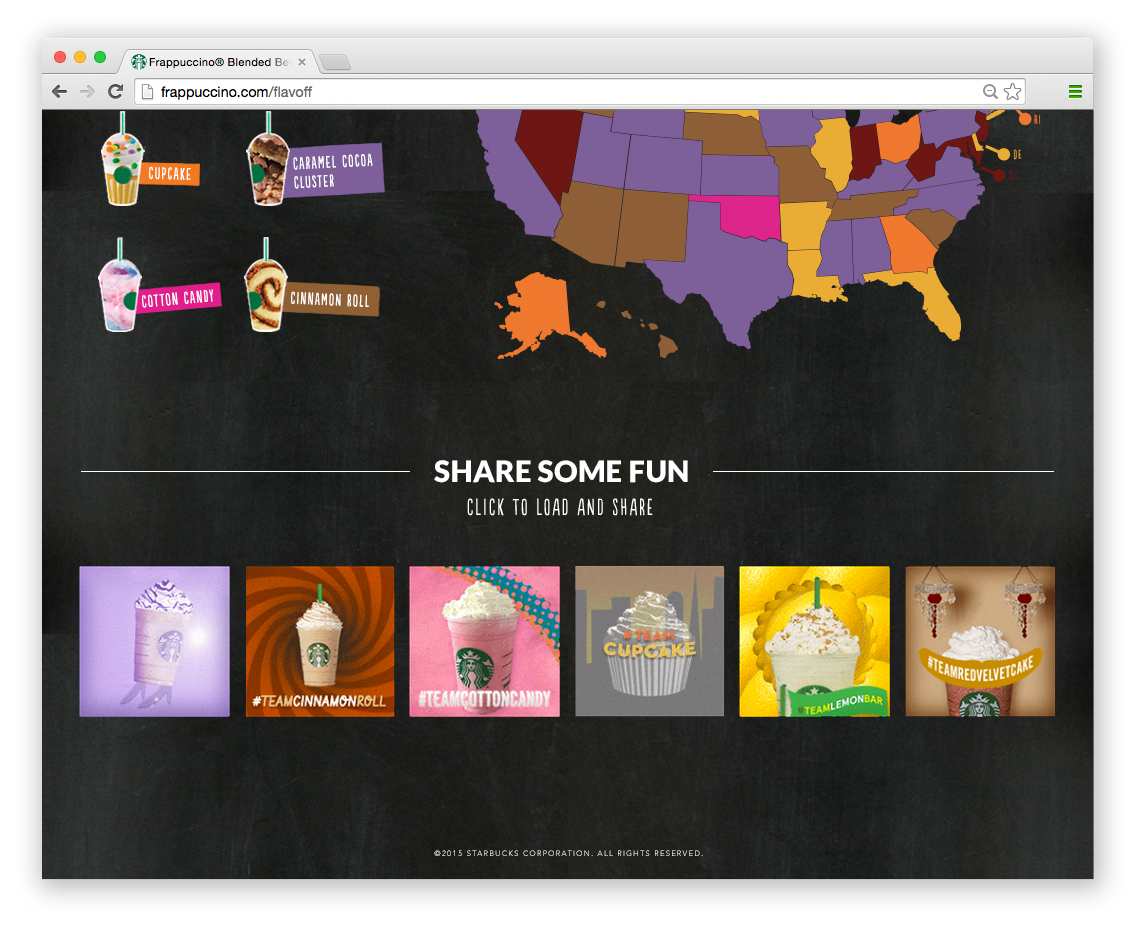Load the #TEAMREDVELVETCAKE share image

click(x=981, y=641)
